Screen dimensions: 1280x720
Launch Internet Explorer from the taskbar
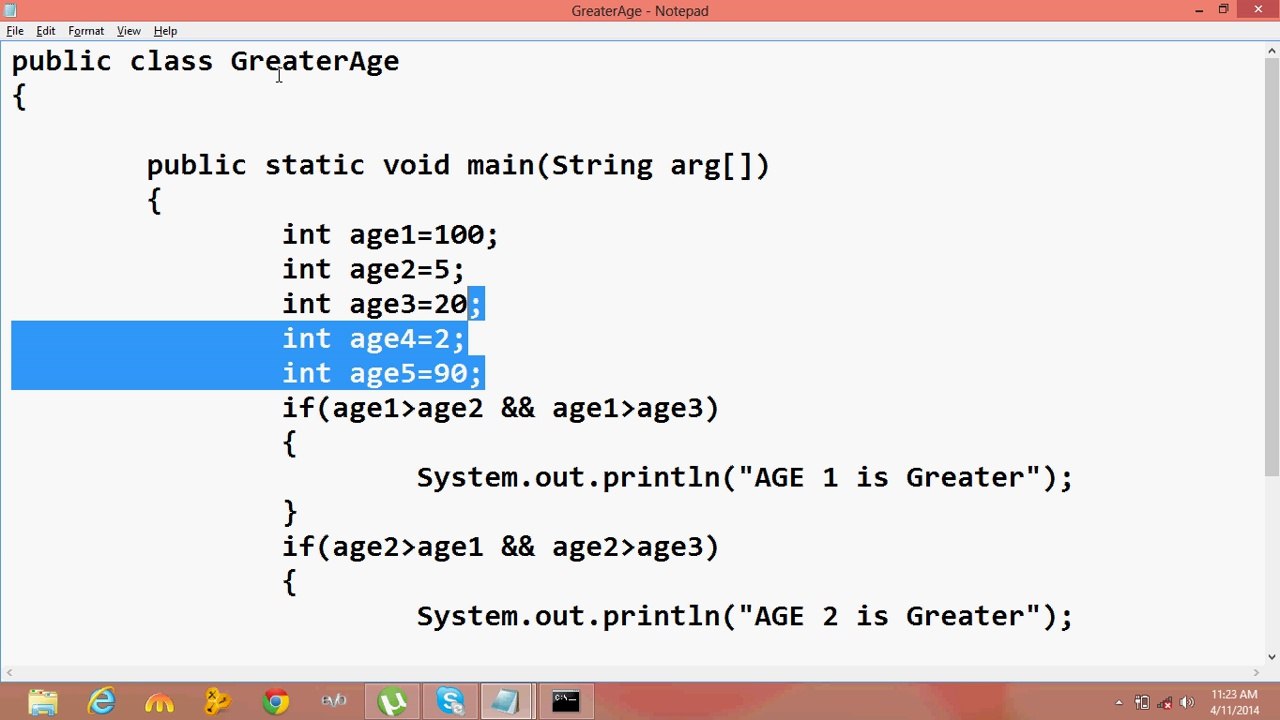tap(101, 702)
